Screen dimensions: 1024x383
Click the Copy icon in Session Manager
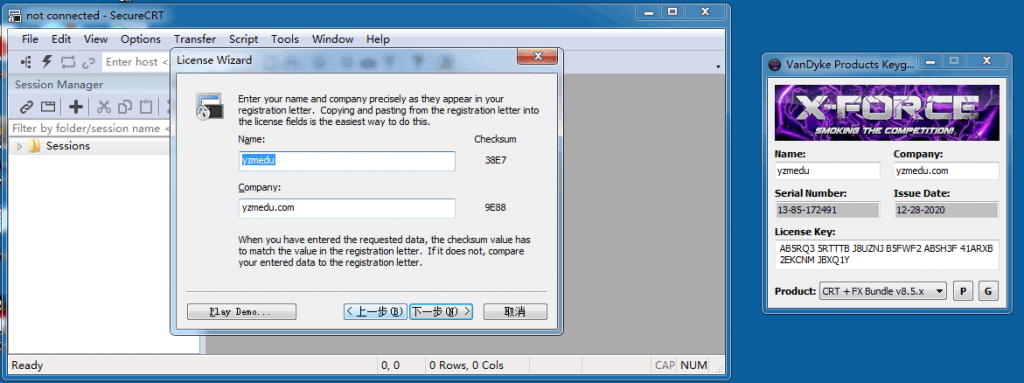click(125, 107)
